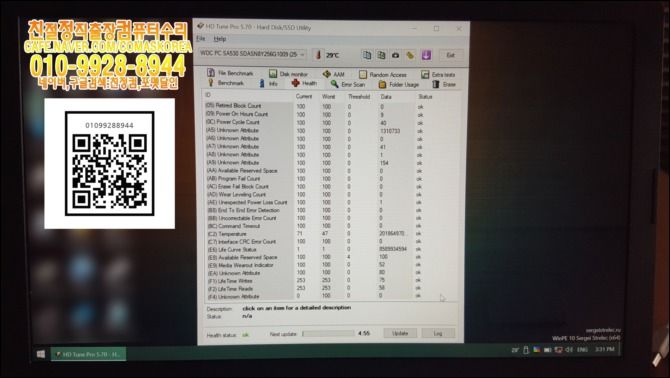Click the network tray icon
The image size is (670, 378).
(x=558, y=350)
